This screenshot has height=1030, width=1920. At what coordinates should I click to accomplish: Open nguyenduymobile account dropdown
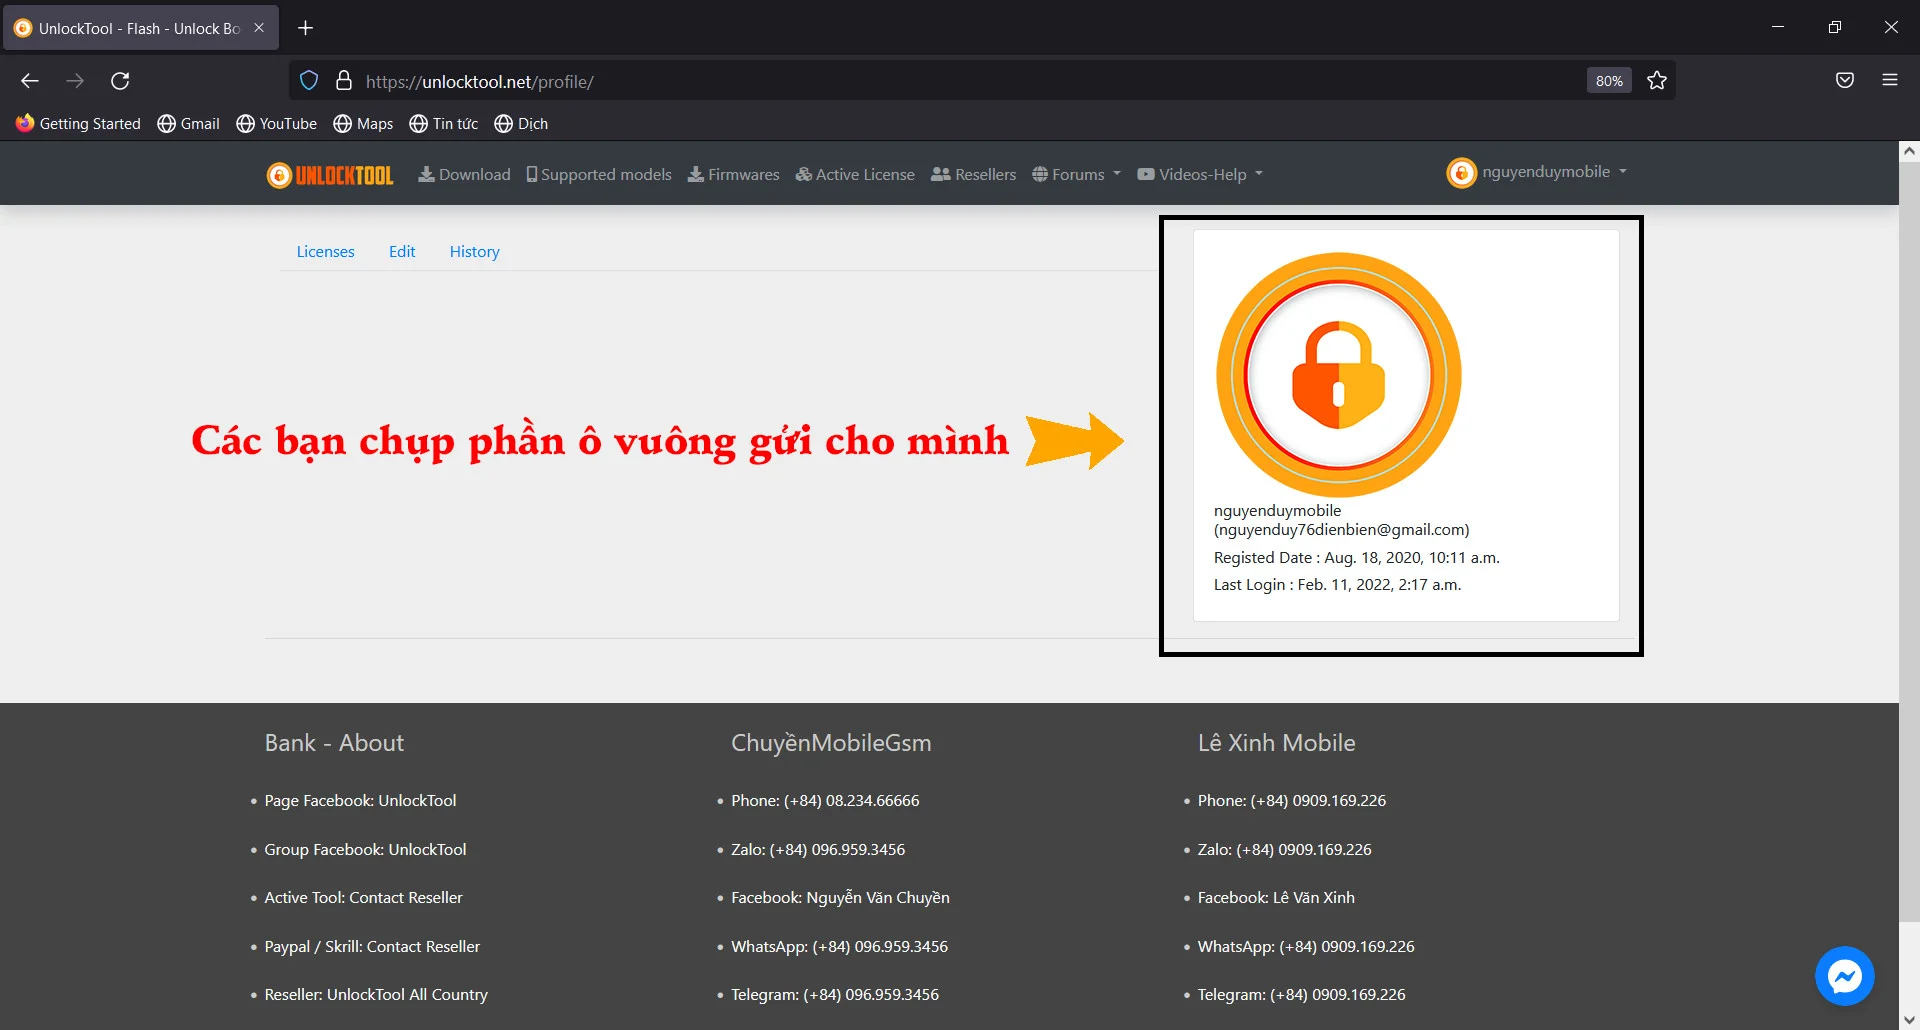point(1537,172)
